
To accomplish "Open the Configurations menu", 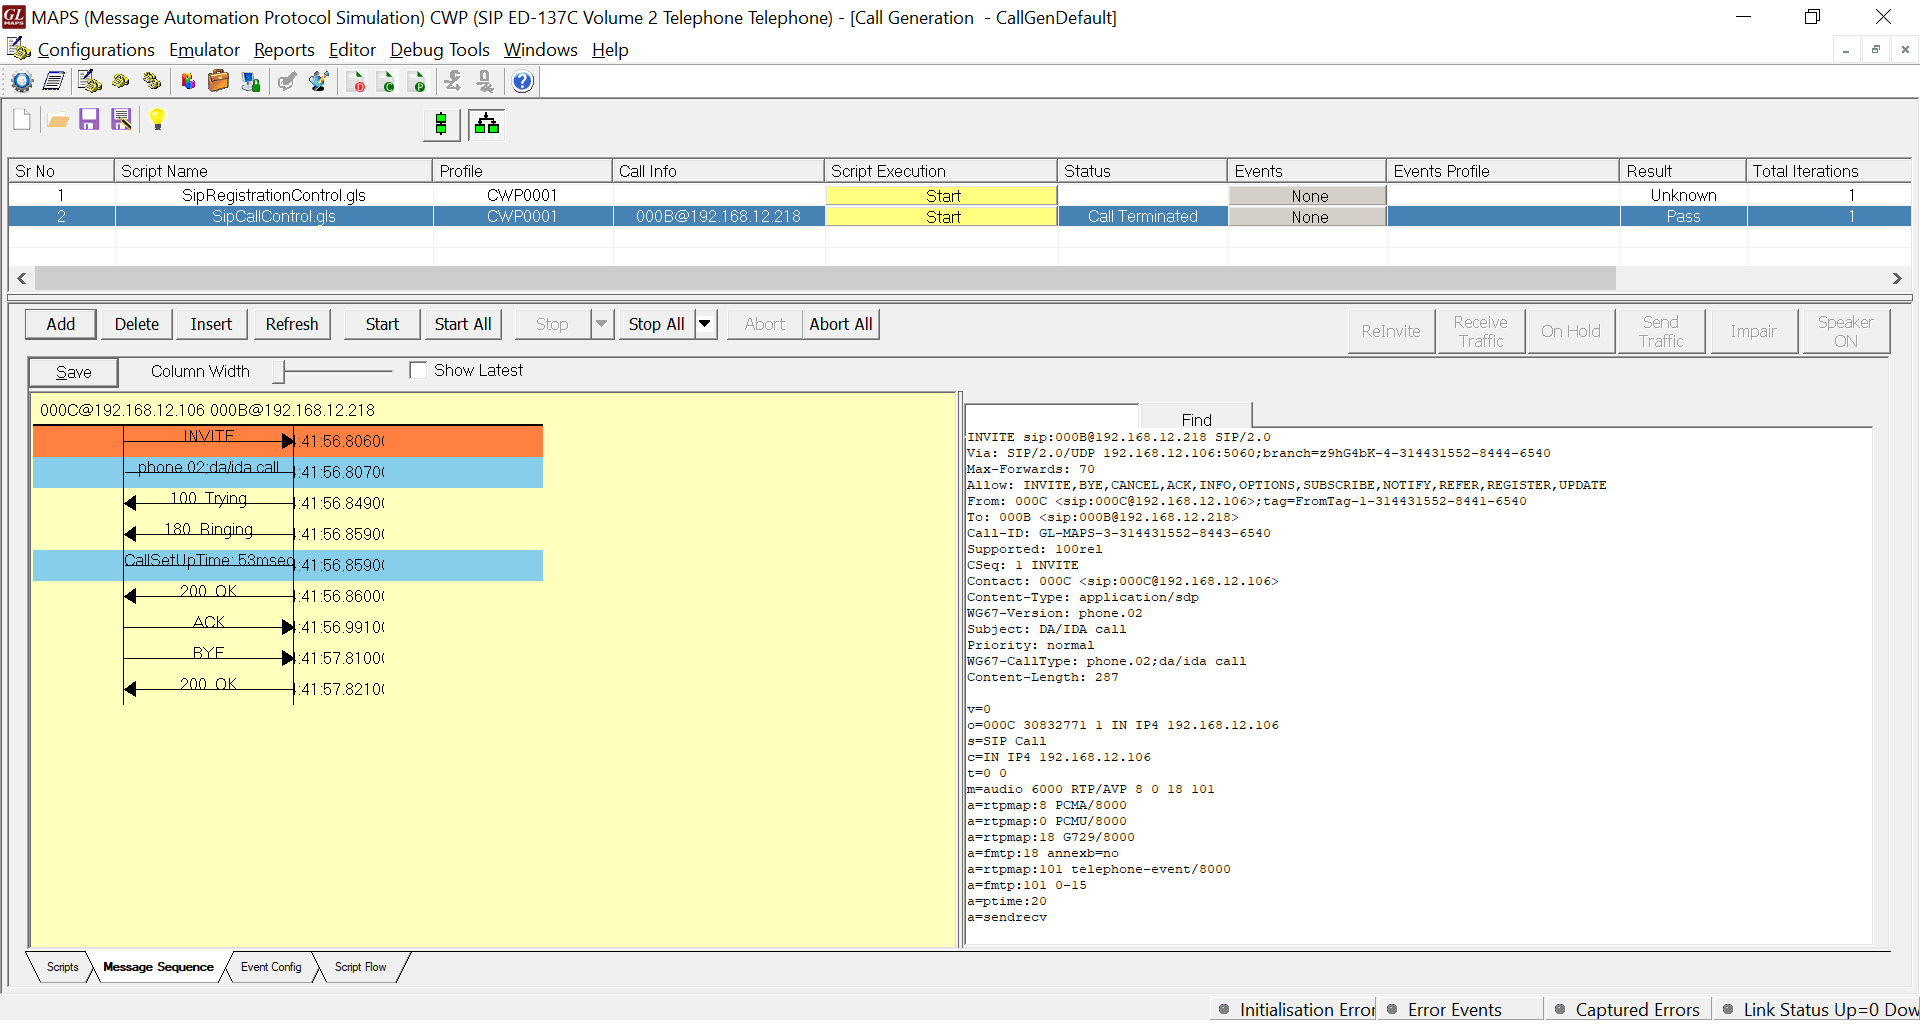I will tap(96, 50).
